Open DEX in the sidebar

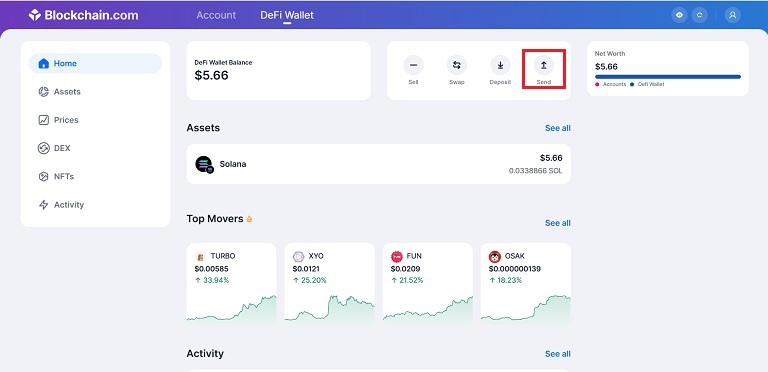96,148
